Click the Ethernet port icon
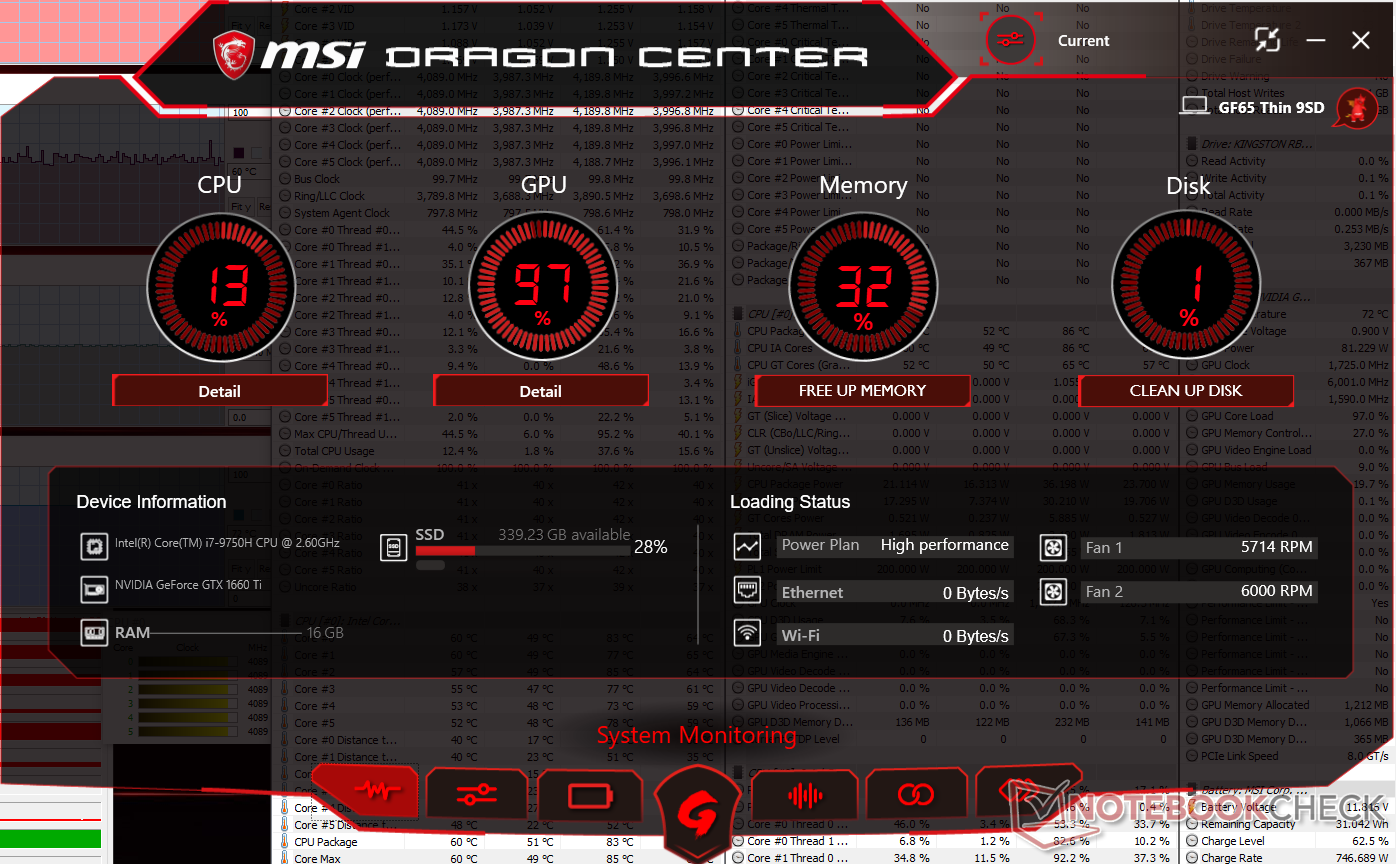Image resolution: width=1396 pixels, height=864 pixels. coord(747,590)
